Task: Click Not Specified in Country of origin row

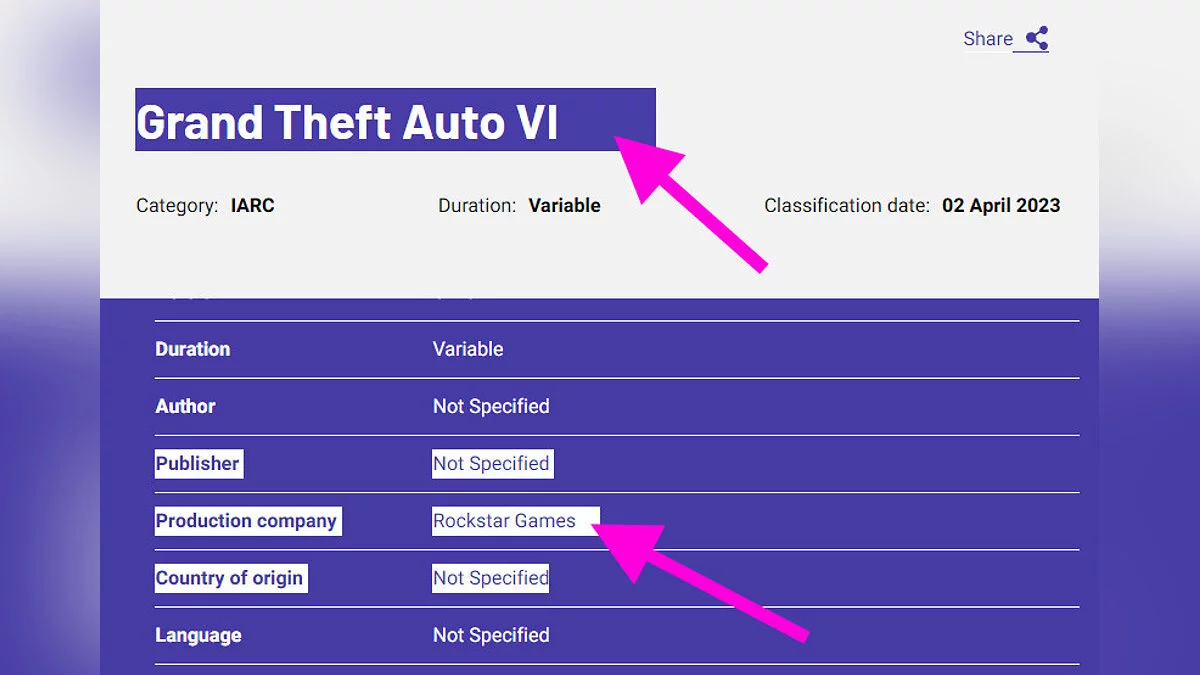Action: click(490, 578)
